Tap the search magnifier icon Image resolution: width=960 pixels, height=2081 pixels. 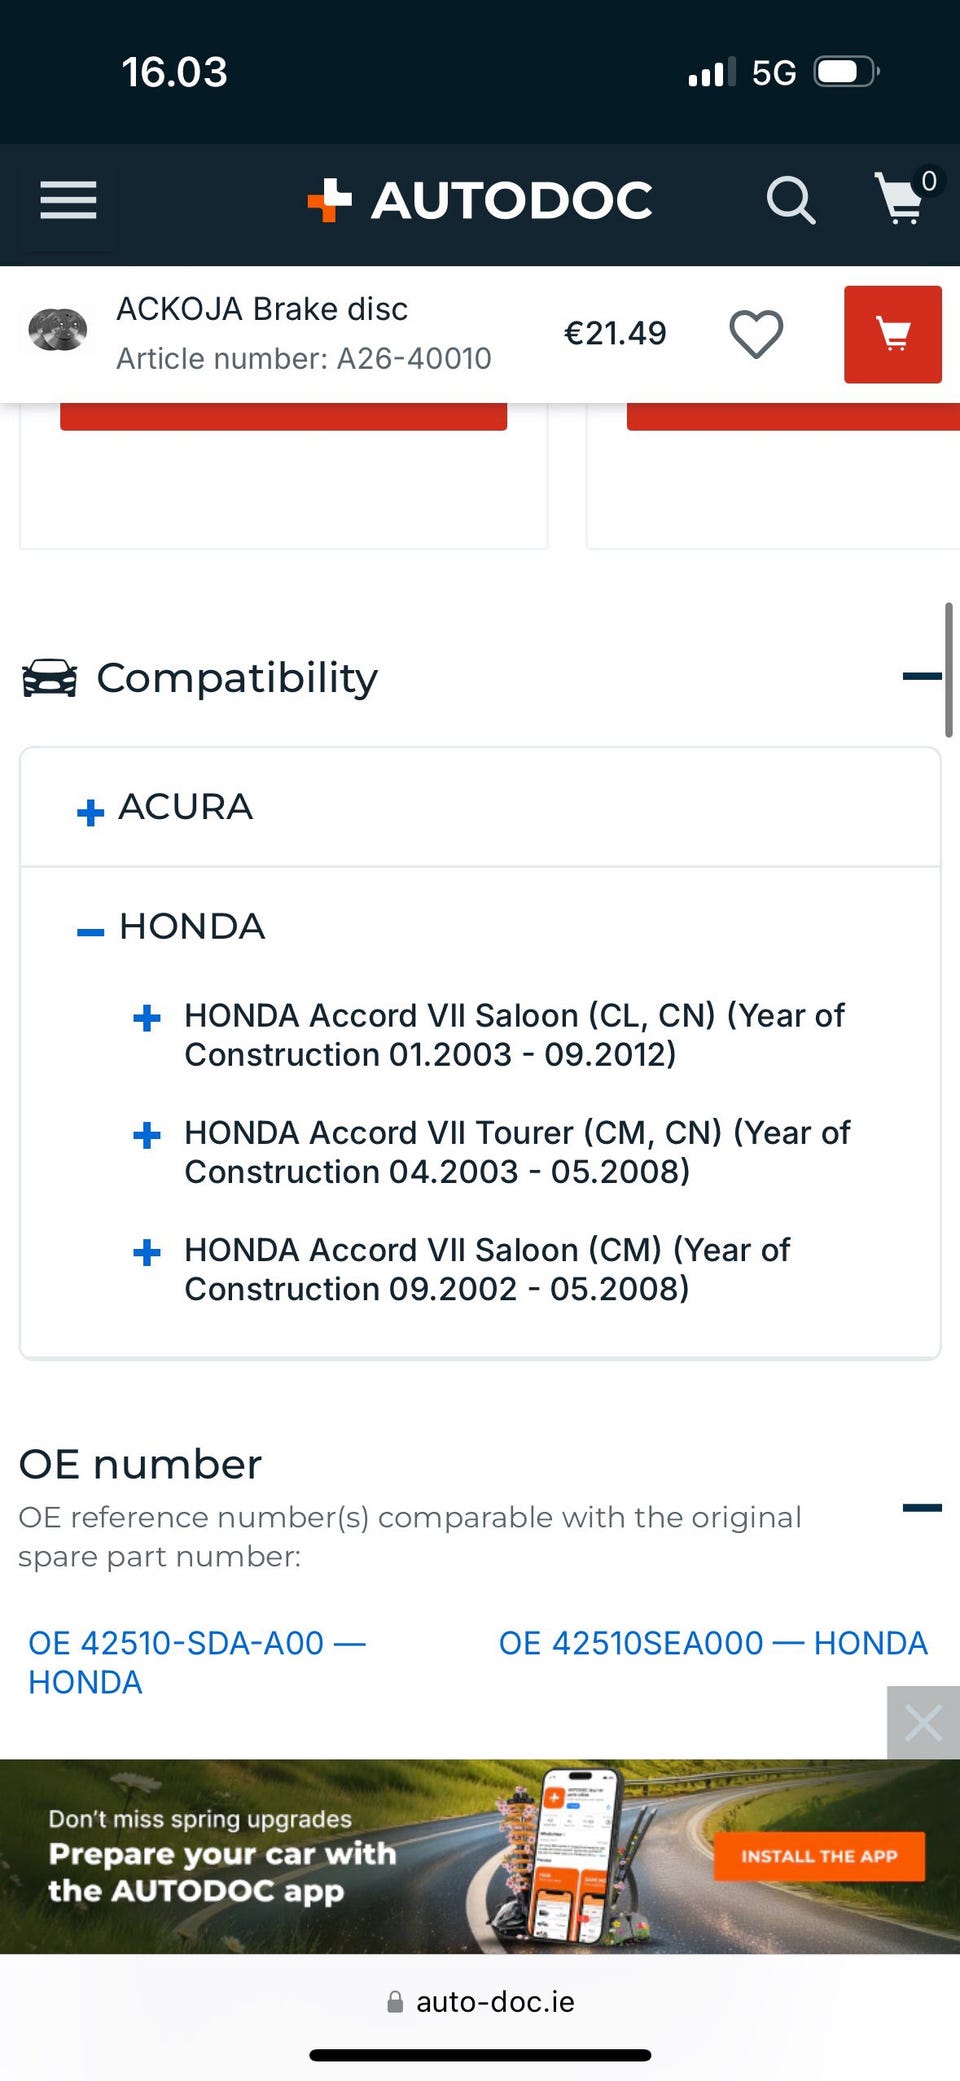790,200
